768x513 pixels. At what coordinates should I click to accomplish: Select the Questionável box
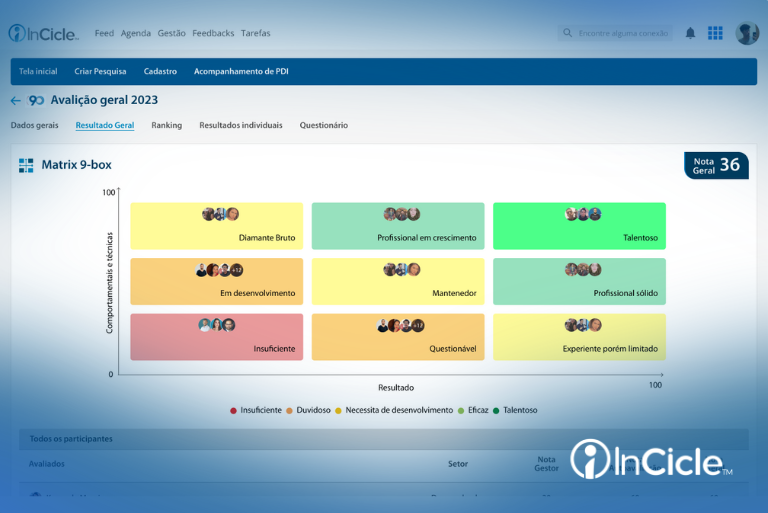398,337
